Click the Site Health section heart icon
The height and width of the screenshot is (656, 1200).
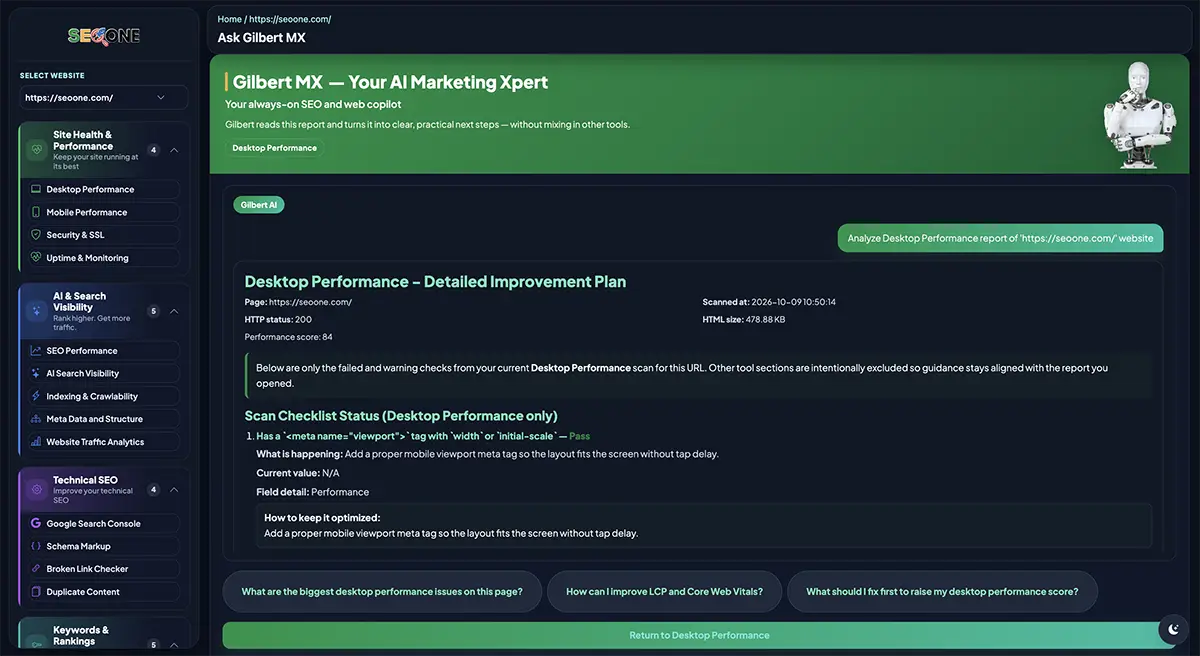point(37,150)
